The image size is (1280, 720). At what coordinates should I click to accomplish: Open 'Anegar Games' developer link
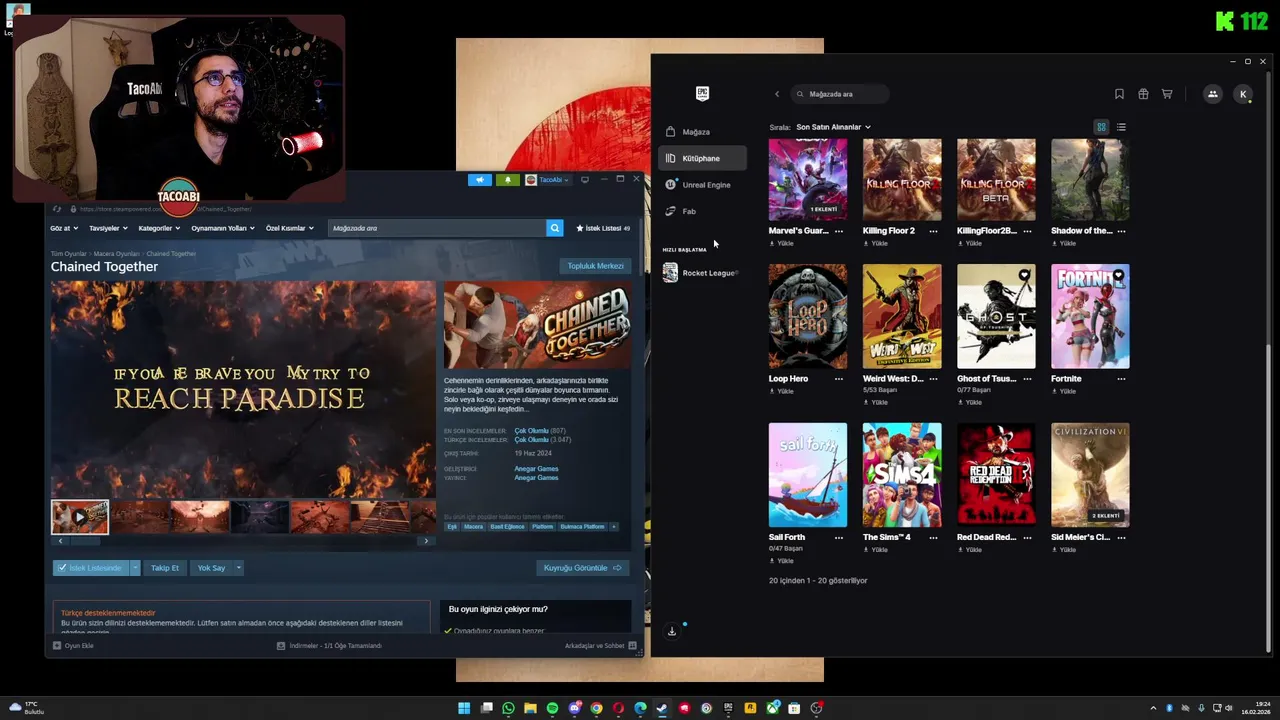536,469
